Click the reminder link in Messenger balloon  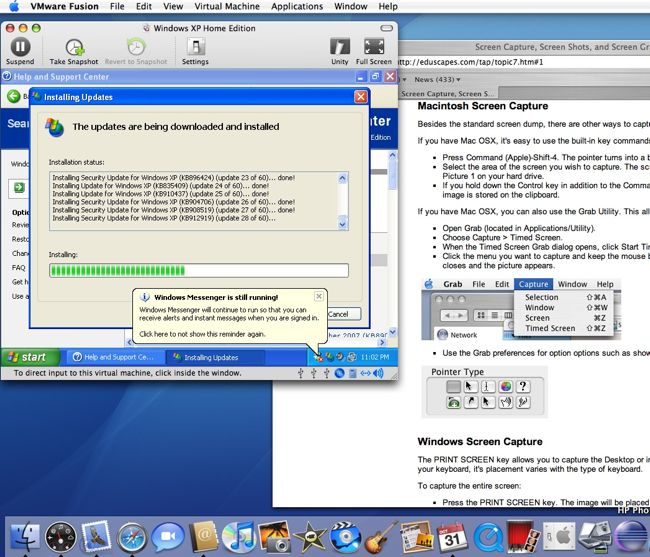[202, 334]
